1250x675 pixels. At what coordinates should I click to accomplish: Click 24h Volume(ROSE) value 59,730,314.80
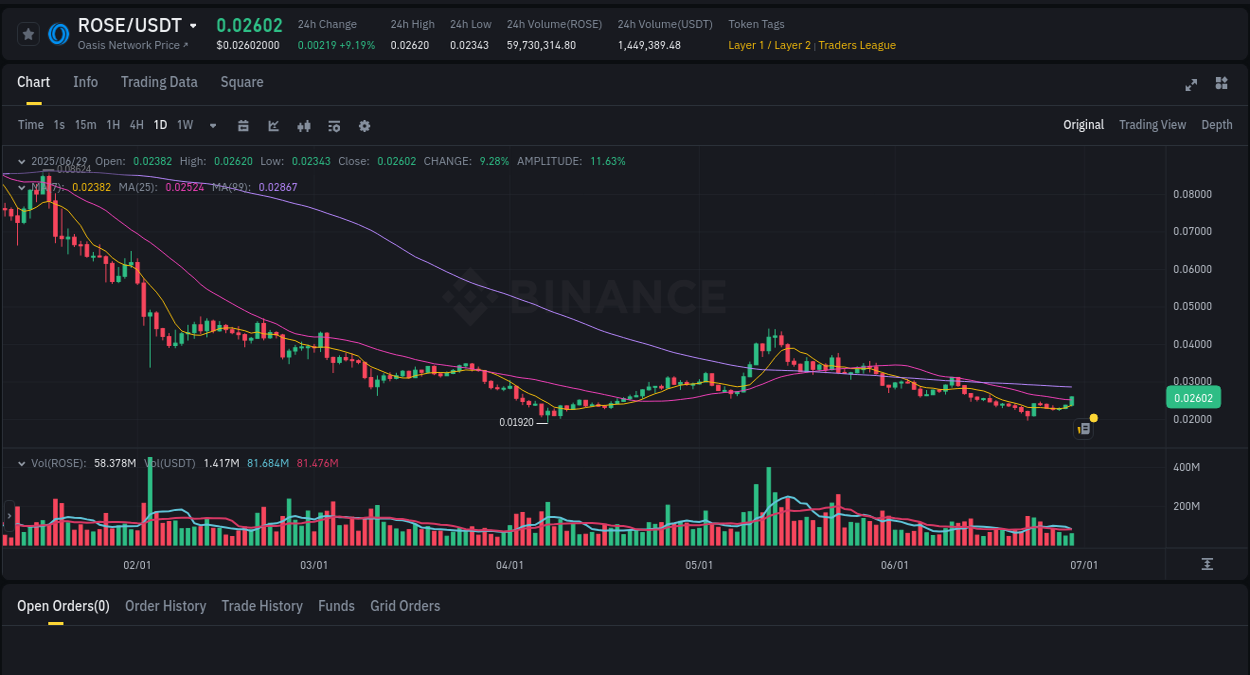(x=541, y=45)
